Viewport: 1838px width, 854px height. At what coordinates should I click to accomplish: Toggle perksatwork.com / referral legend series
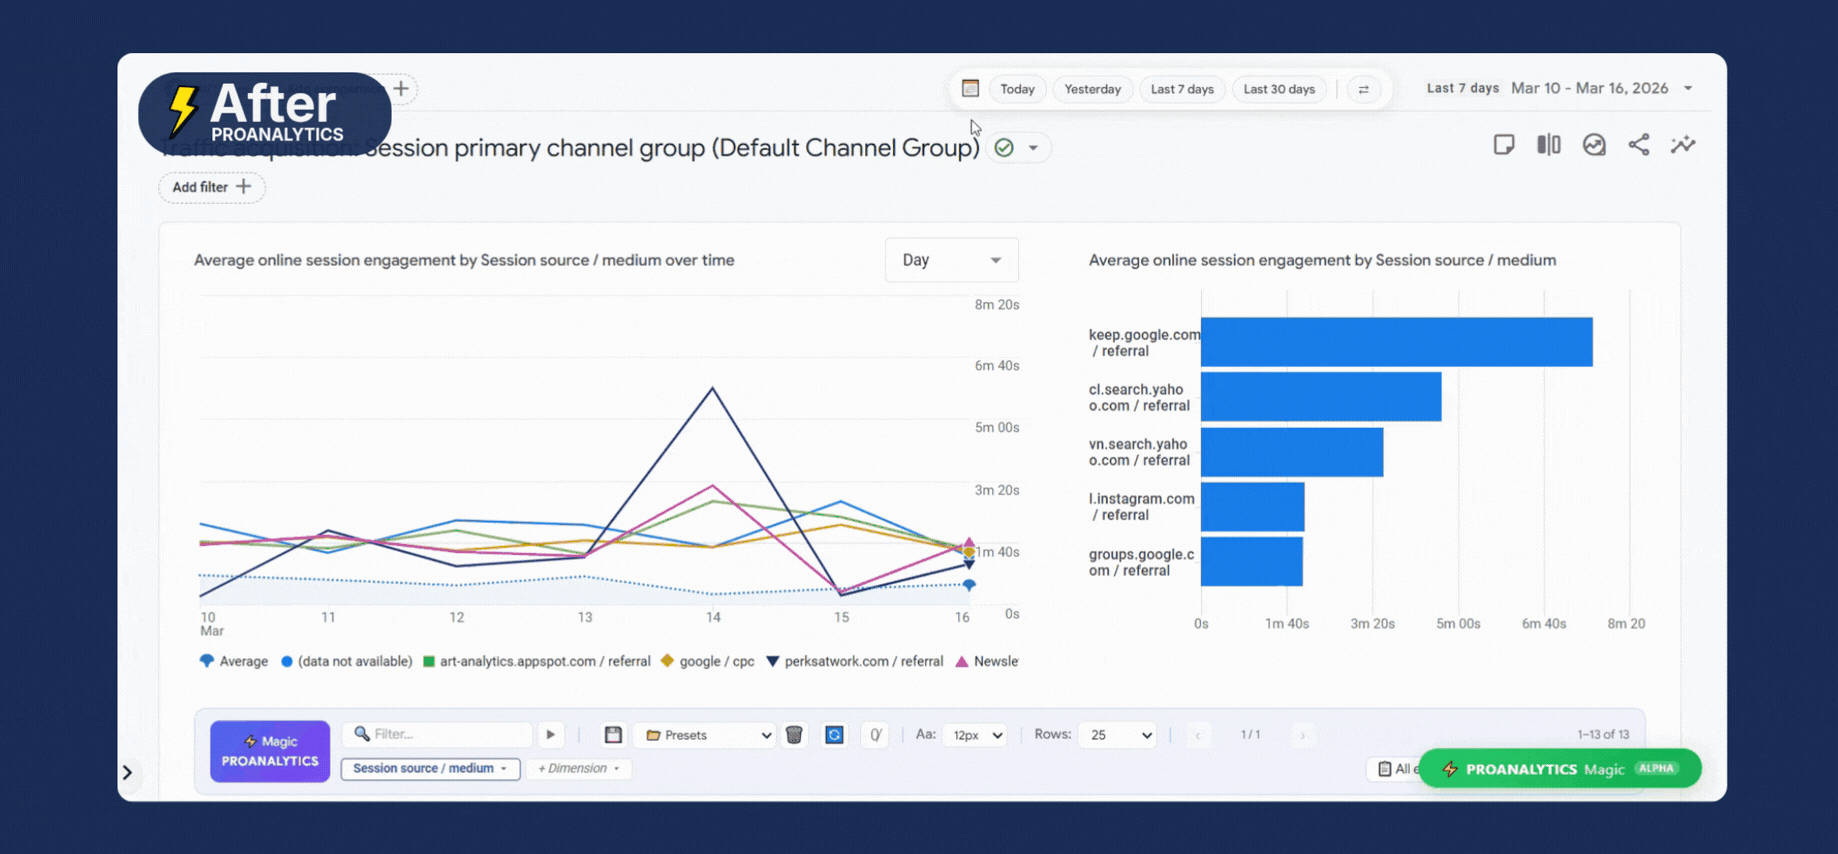pos(855,661)
